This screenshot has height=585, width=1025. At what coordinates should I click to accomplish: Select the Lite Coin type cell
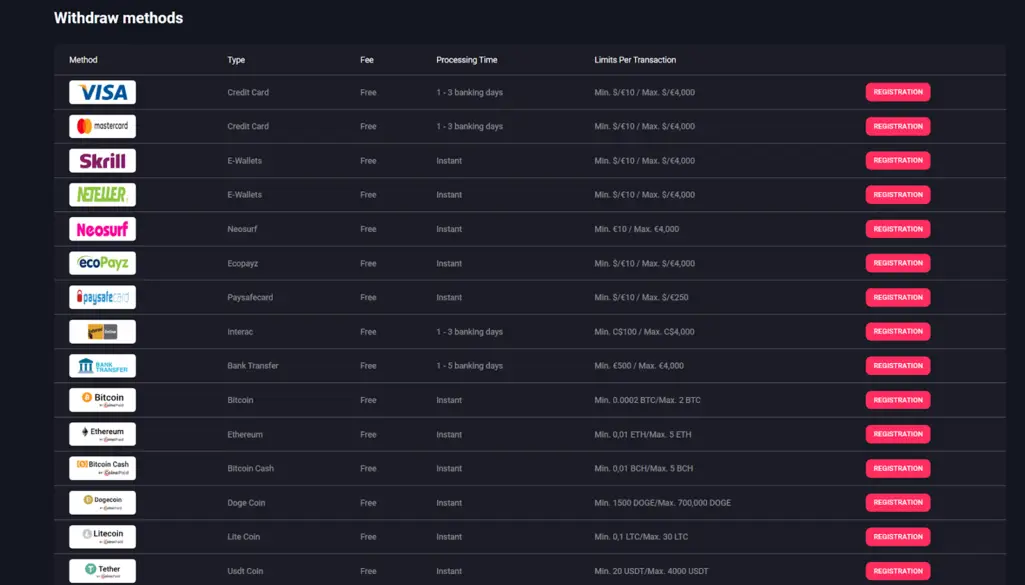click(243, 537)
